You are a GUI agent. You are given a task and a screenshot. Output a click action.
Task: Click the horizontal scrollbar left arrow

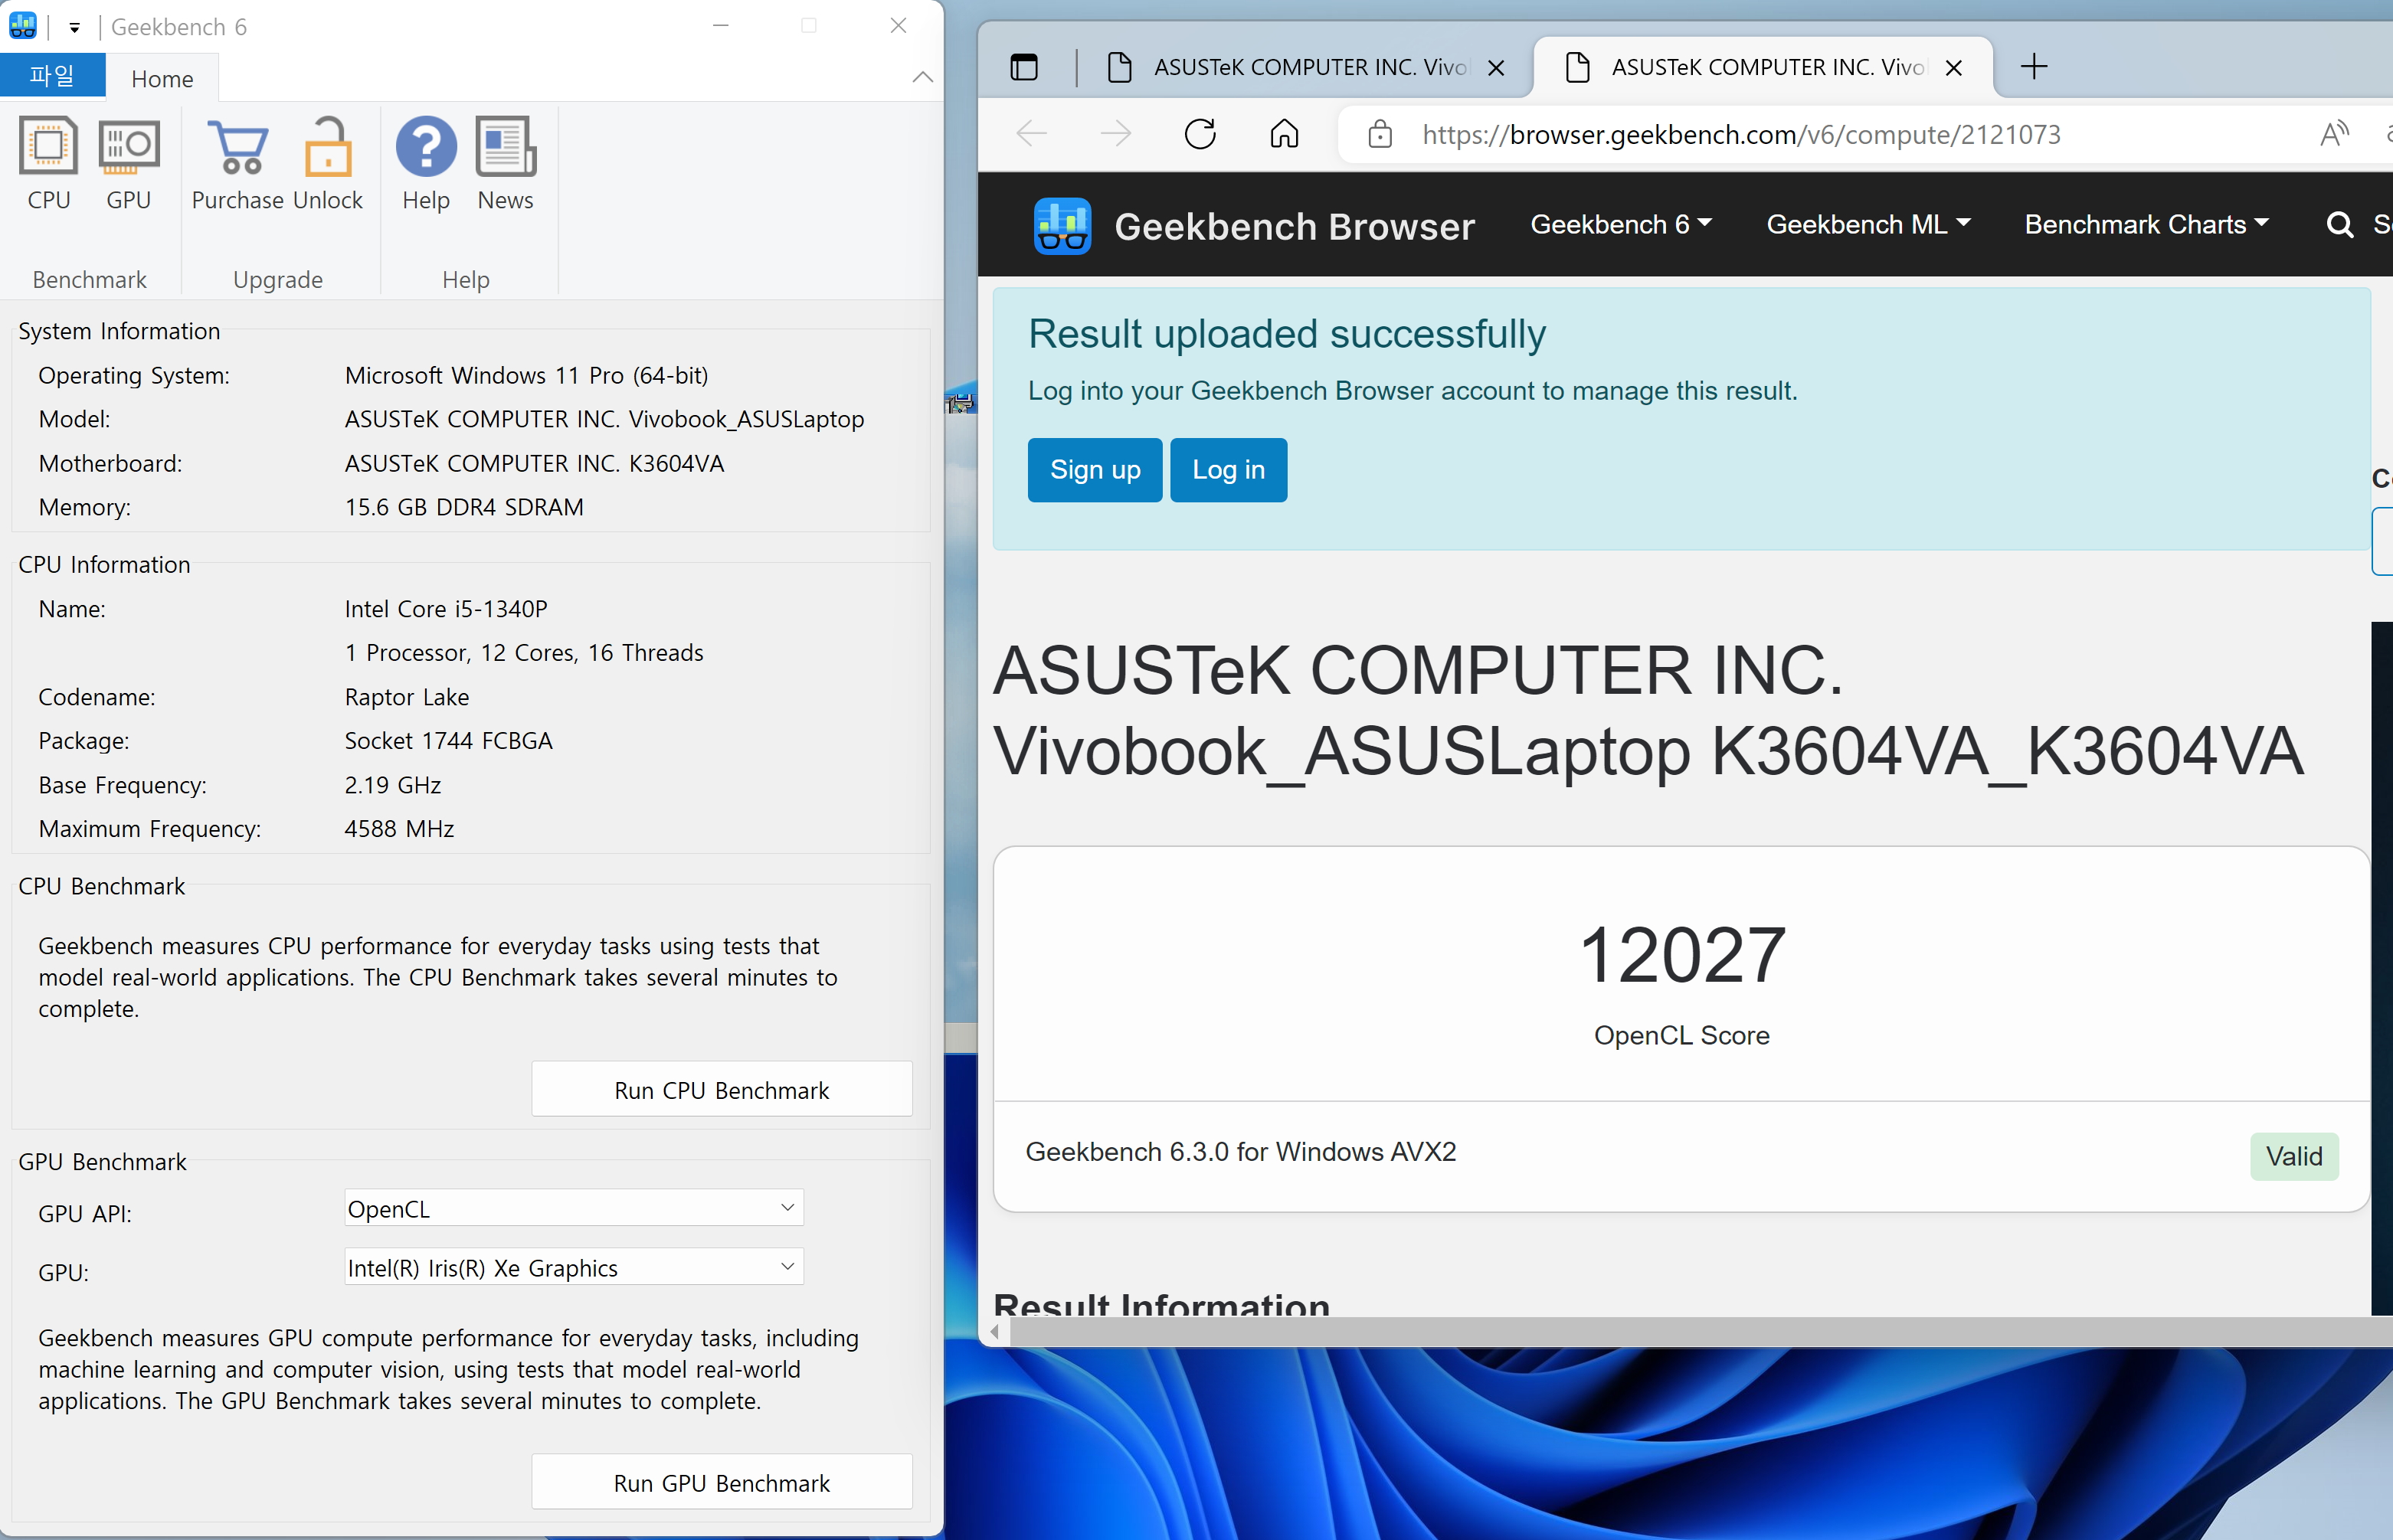point(995,1331)
